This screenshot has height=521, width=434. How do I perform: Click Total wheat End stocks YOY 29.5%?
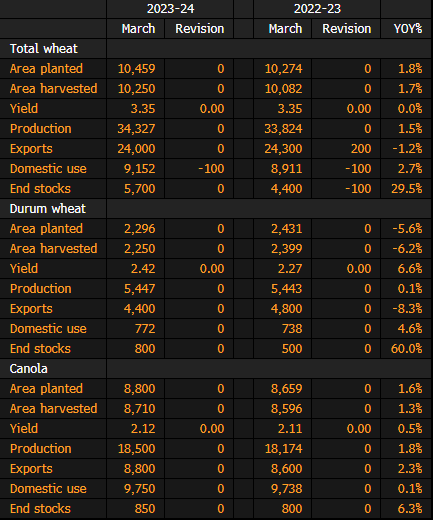pyautogui.click(x=407, y=189)
